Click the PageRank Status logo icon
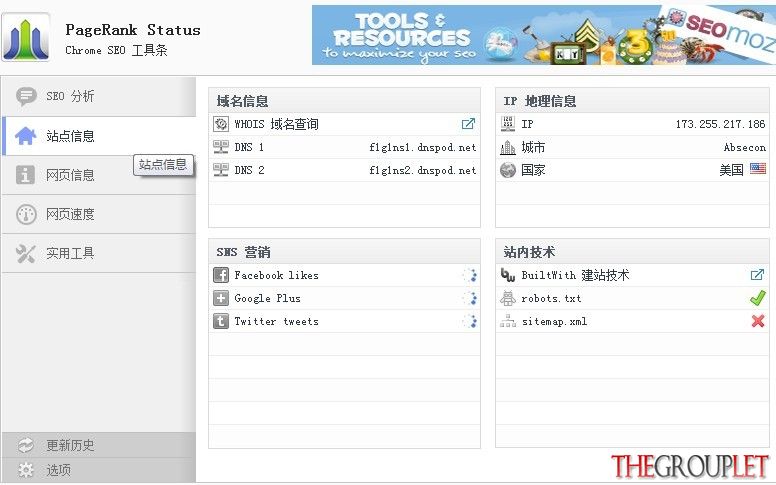The image size is (776, 485). (26, 37)
